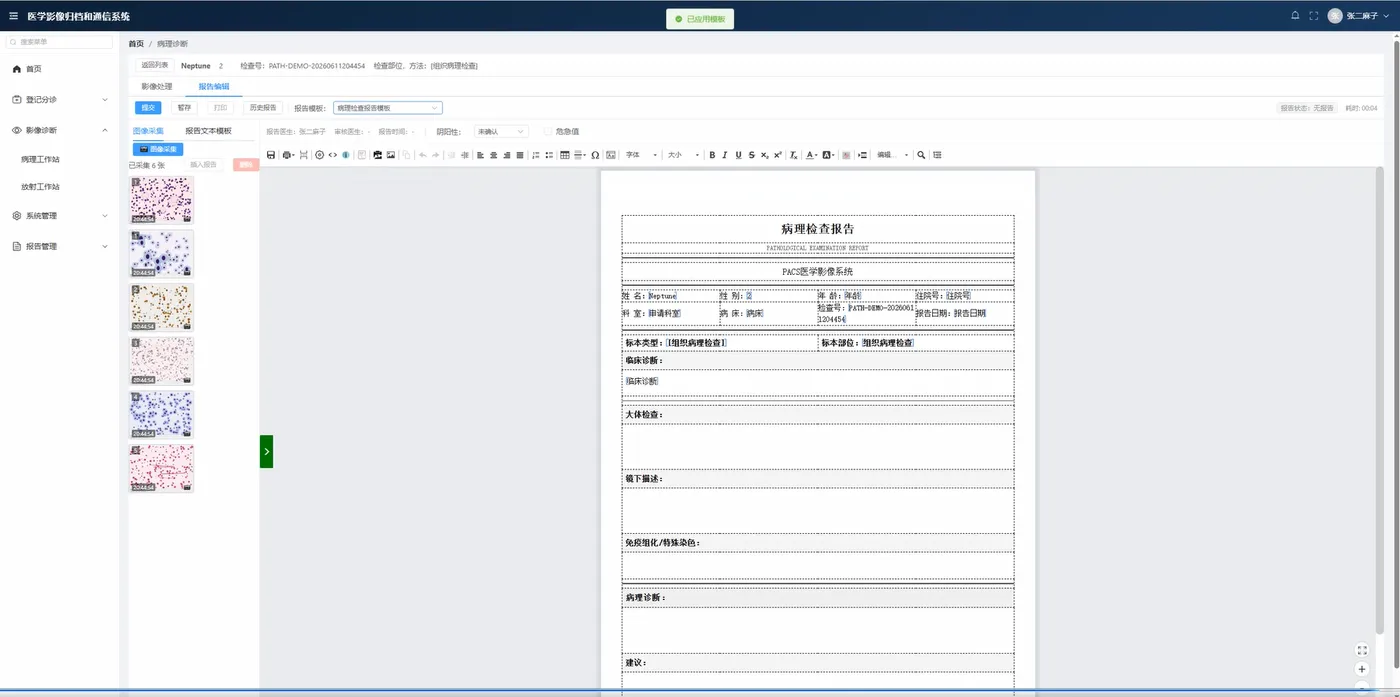
Task: Justify text in editor
Action: pos(519,155)
